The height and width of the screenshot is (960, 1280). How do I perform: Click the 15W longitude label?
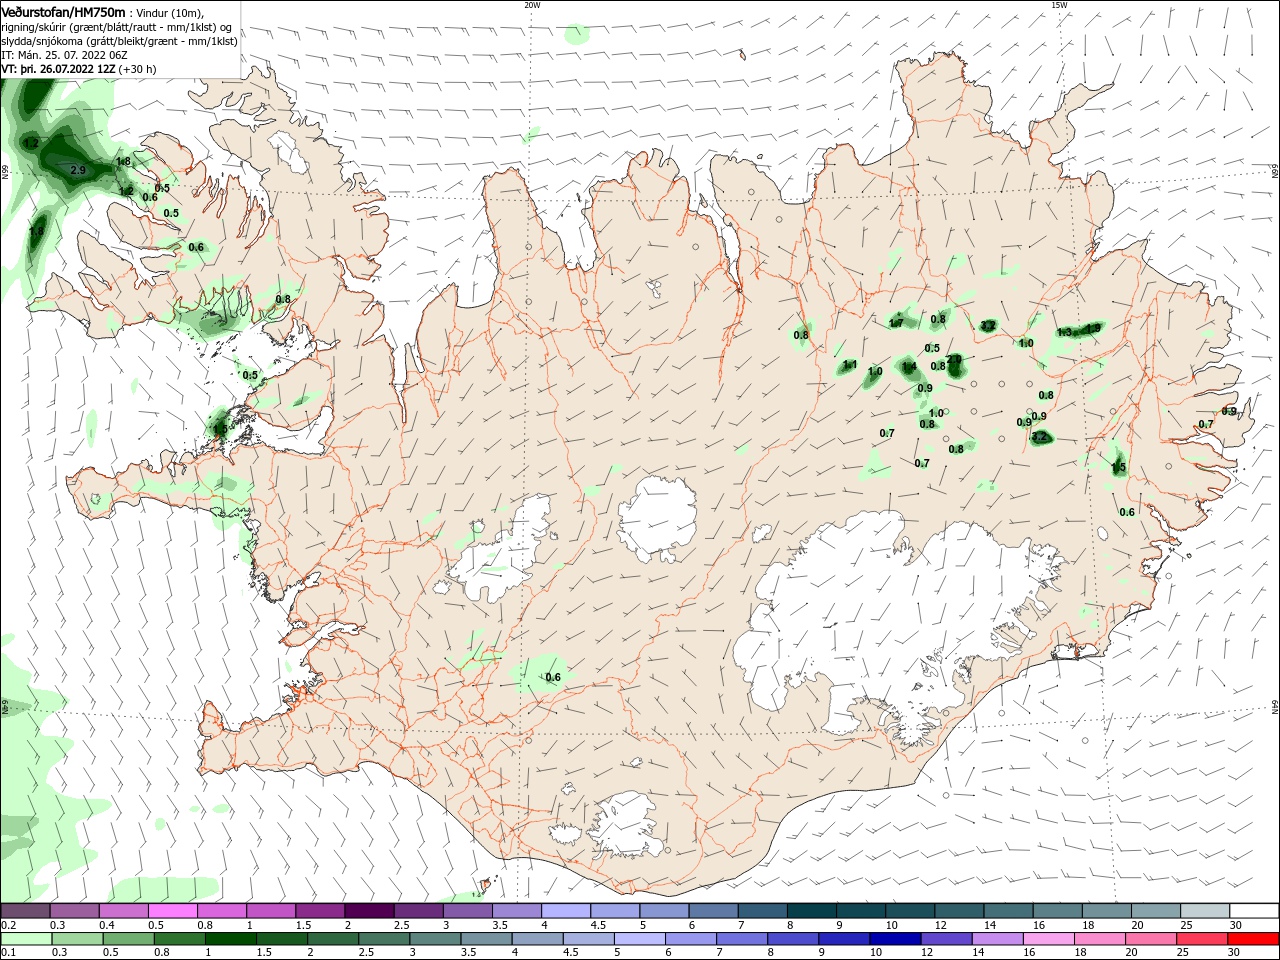1058,5
